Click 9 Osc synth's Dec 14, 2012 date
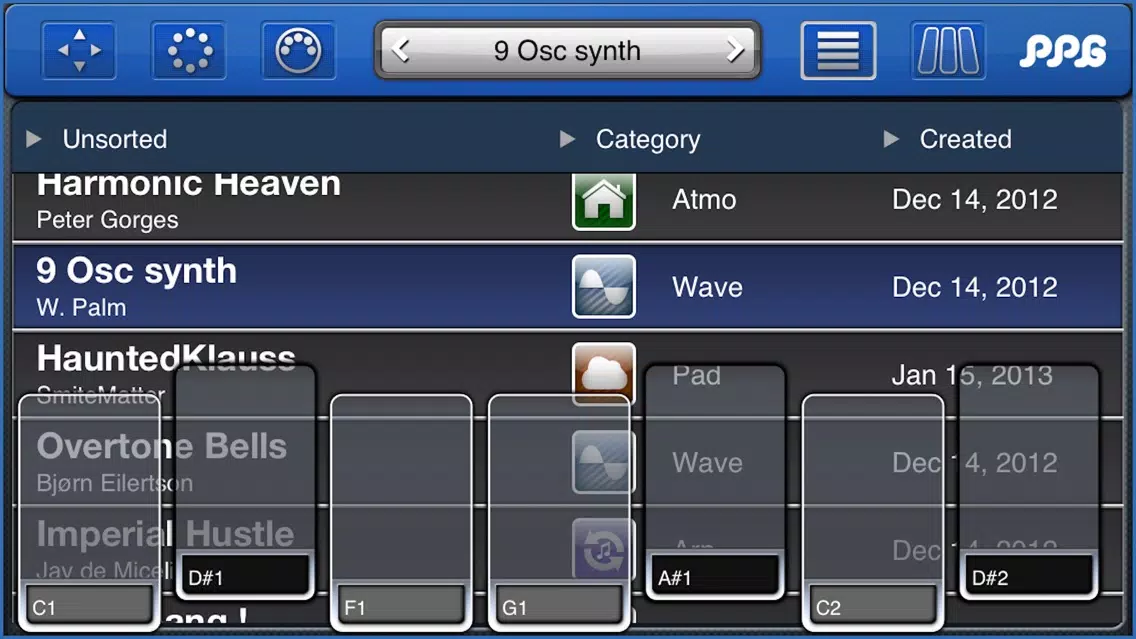Viewport: 1136px width, 639px height. [x=974, y=287]
